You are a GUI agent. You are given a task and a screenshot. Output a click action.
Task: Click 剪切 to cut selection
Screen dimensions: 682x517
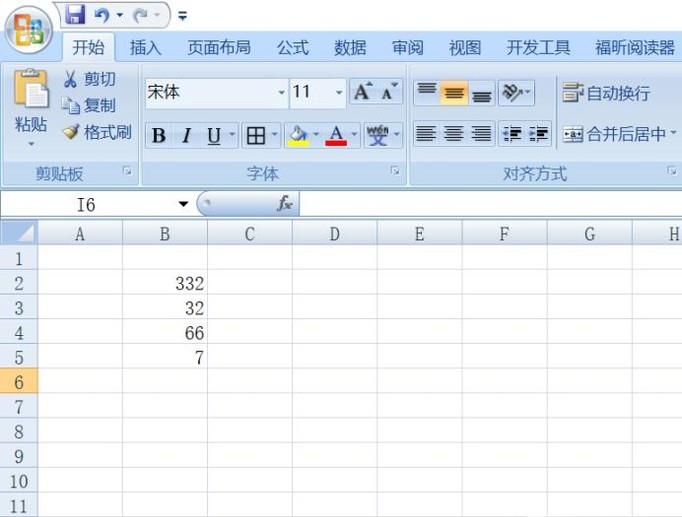[90, 79]
